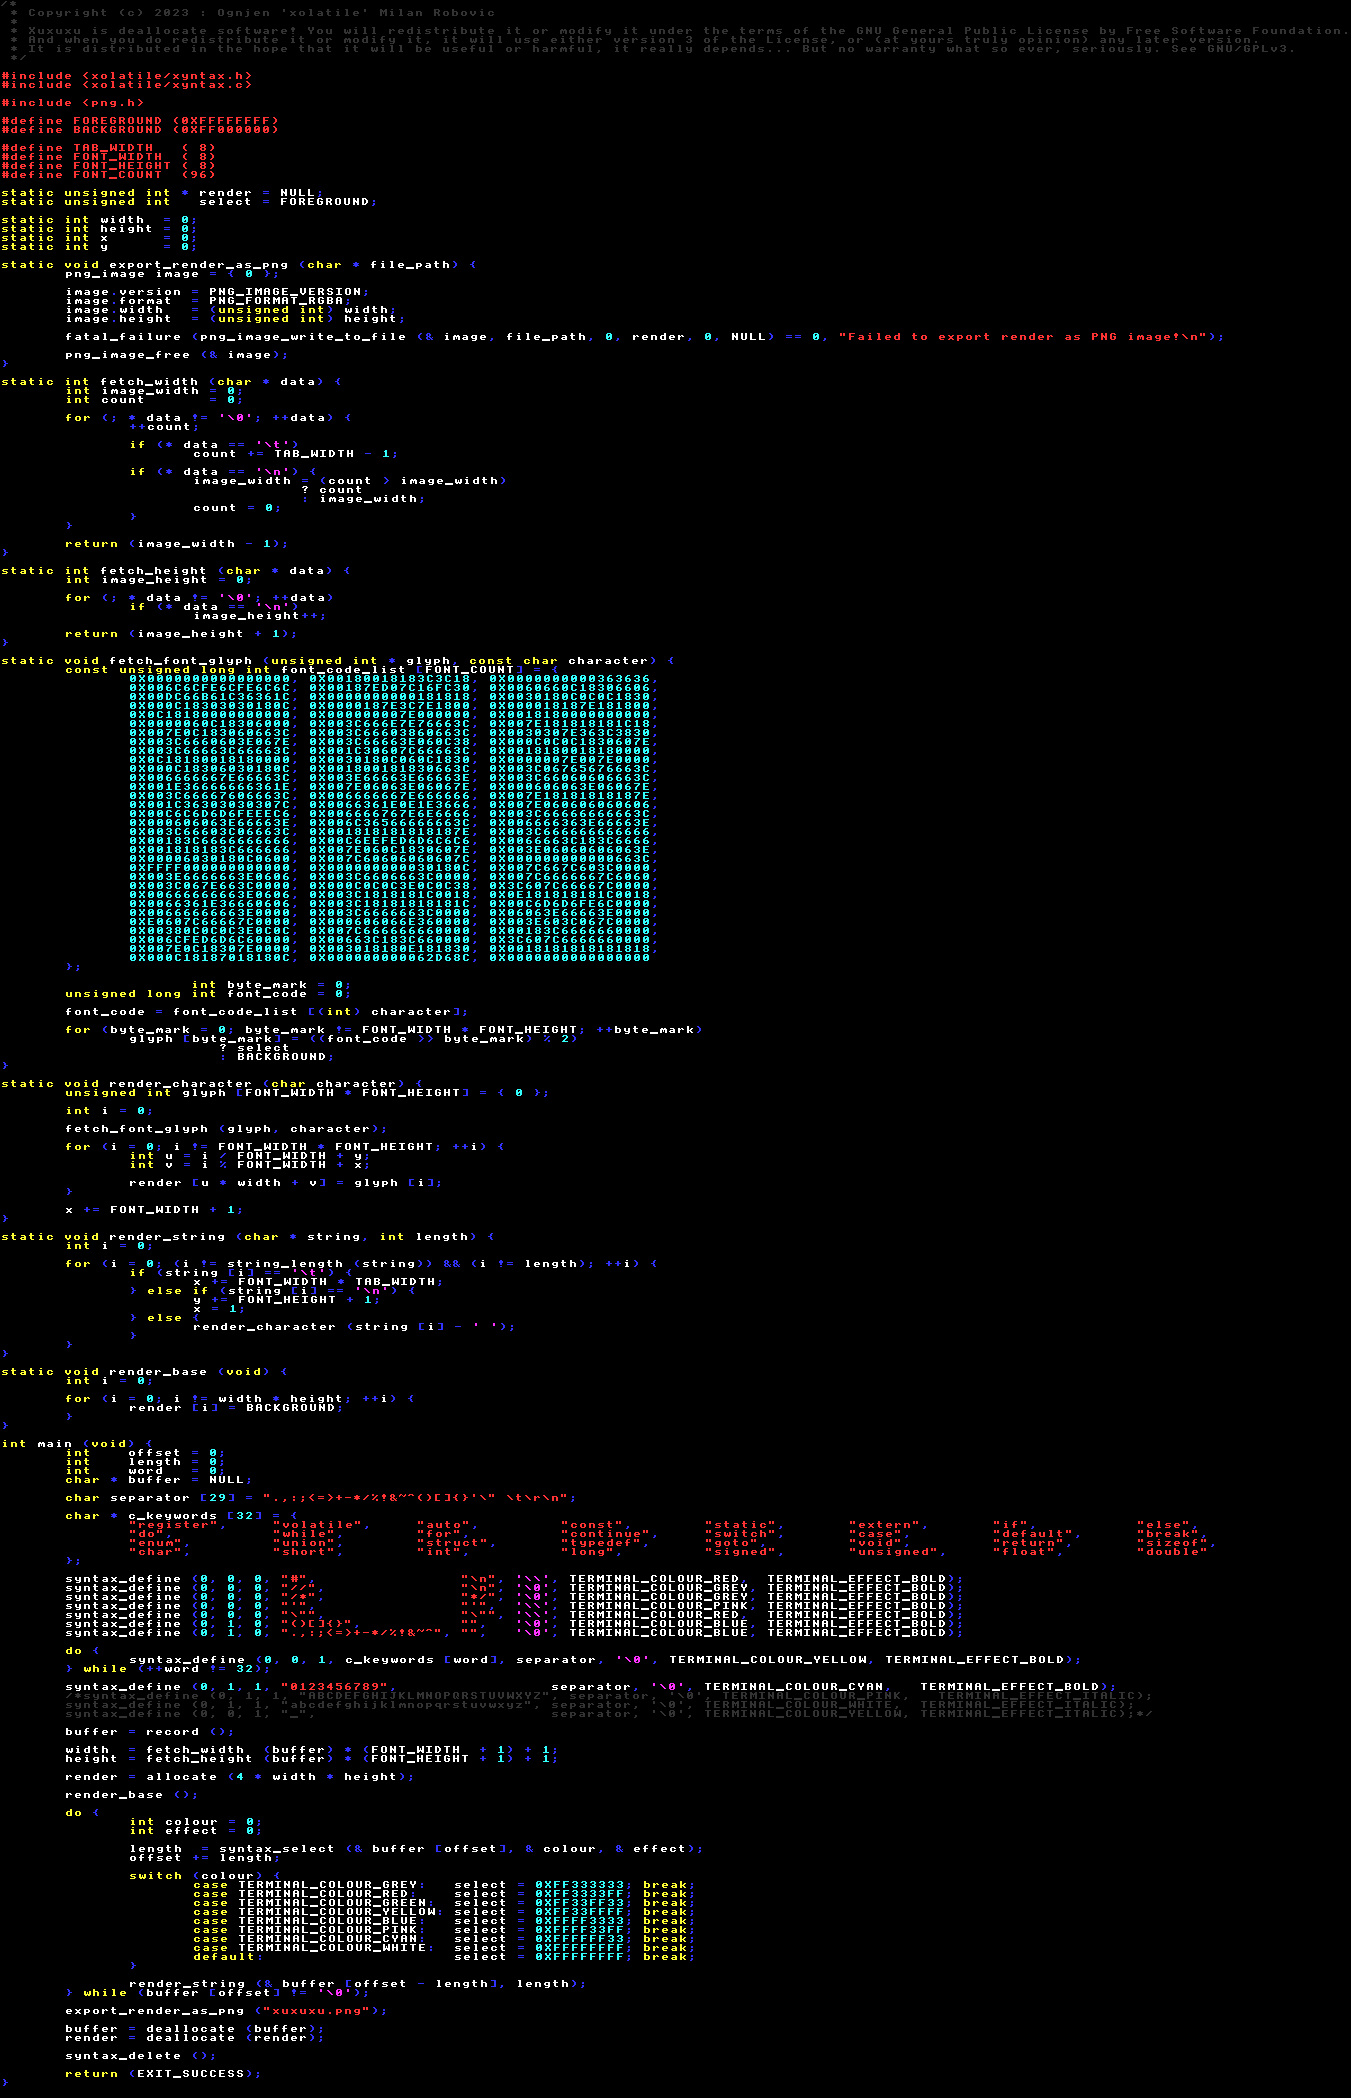Click 'buffer = record ();'
Viewport: 1351px width, 2098px height.
click(149, 1732)
